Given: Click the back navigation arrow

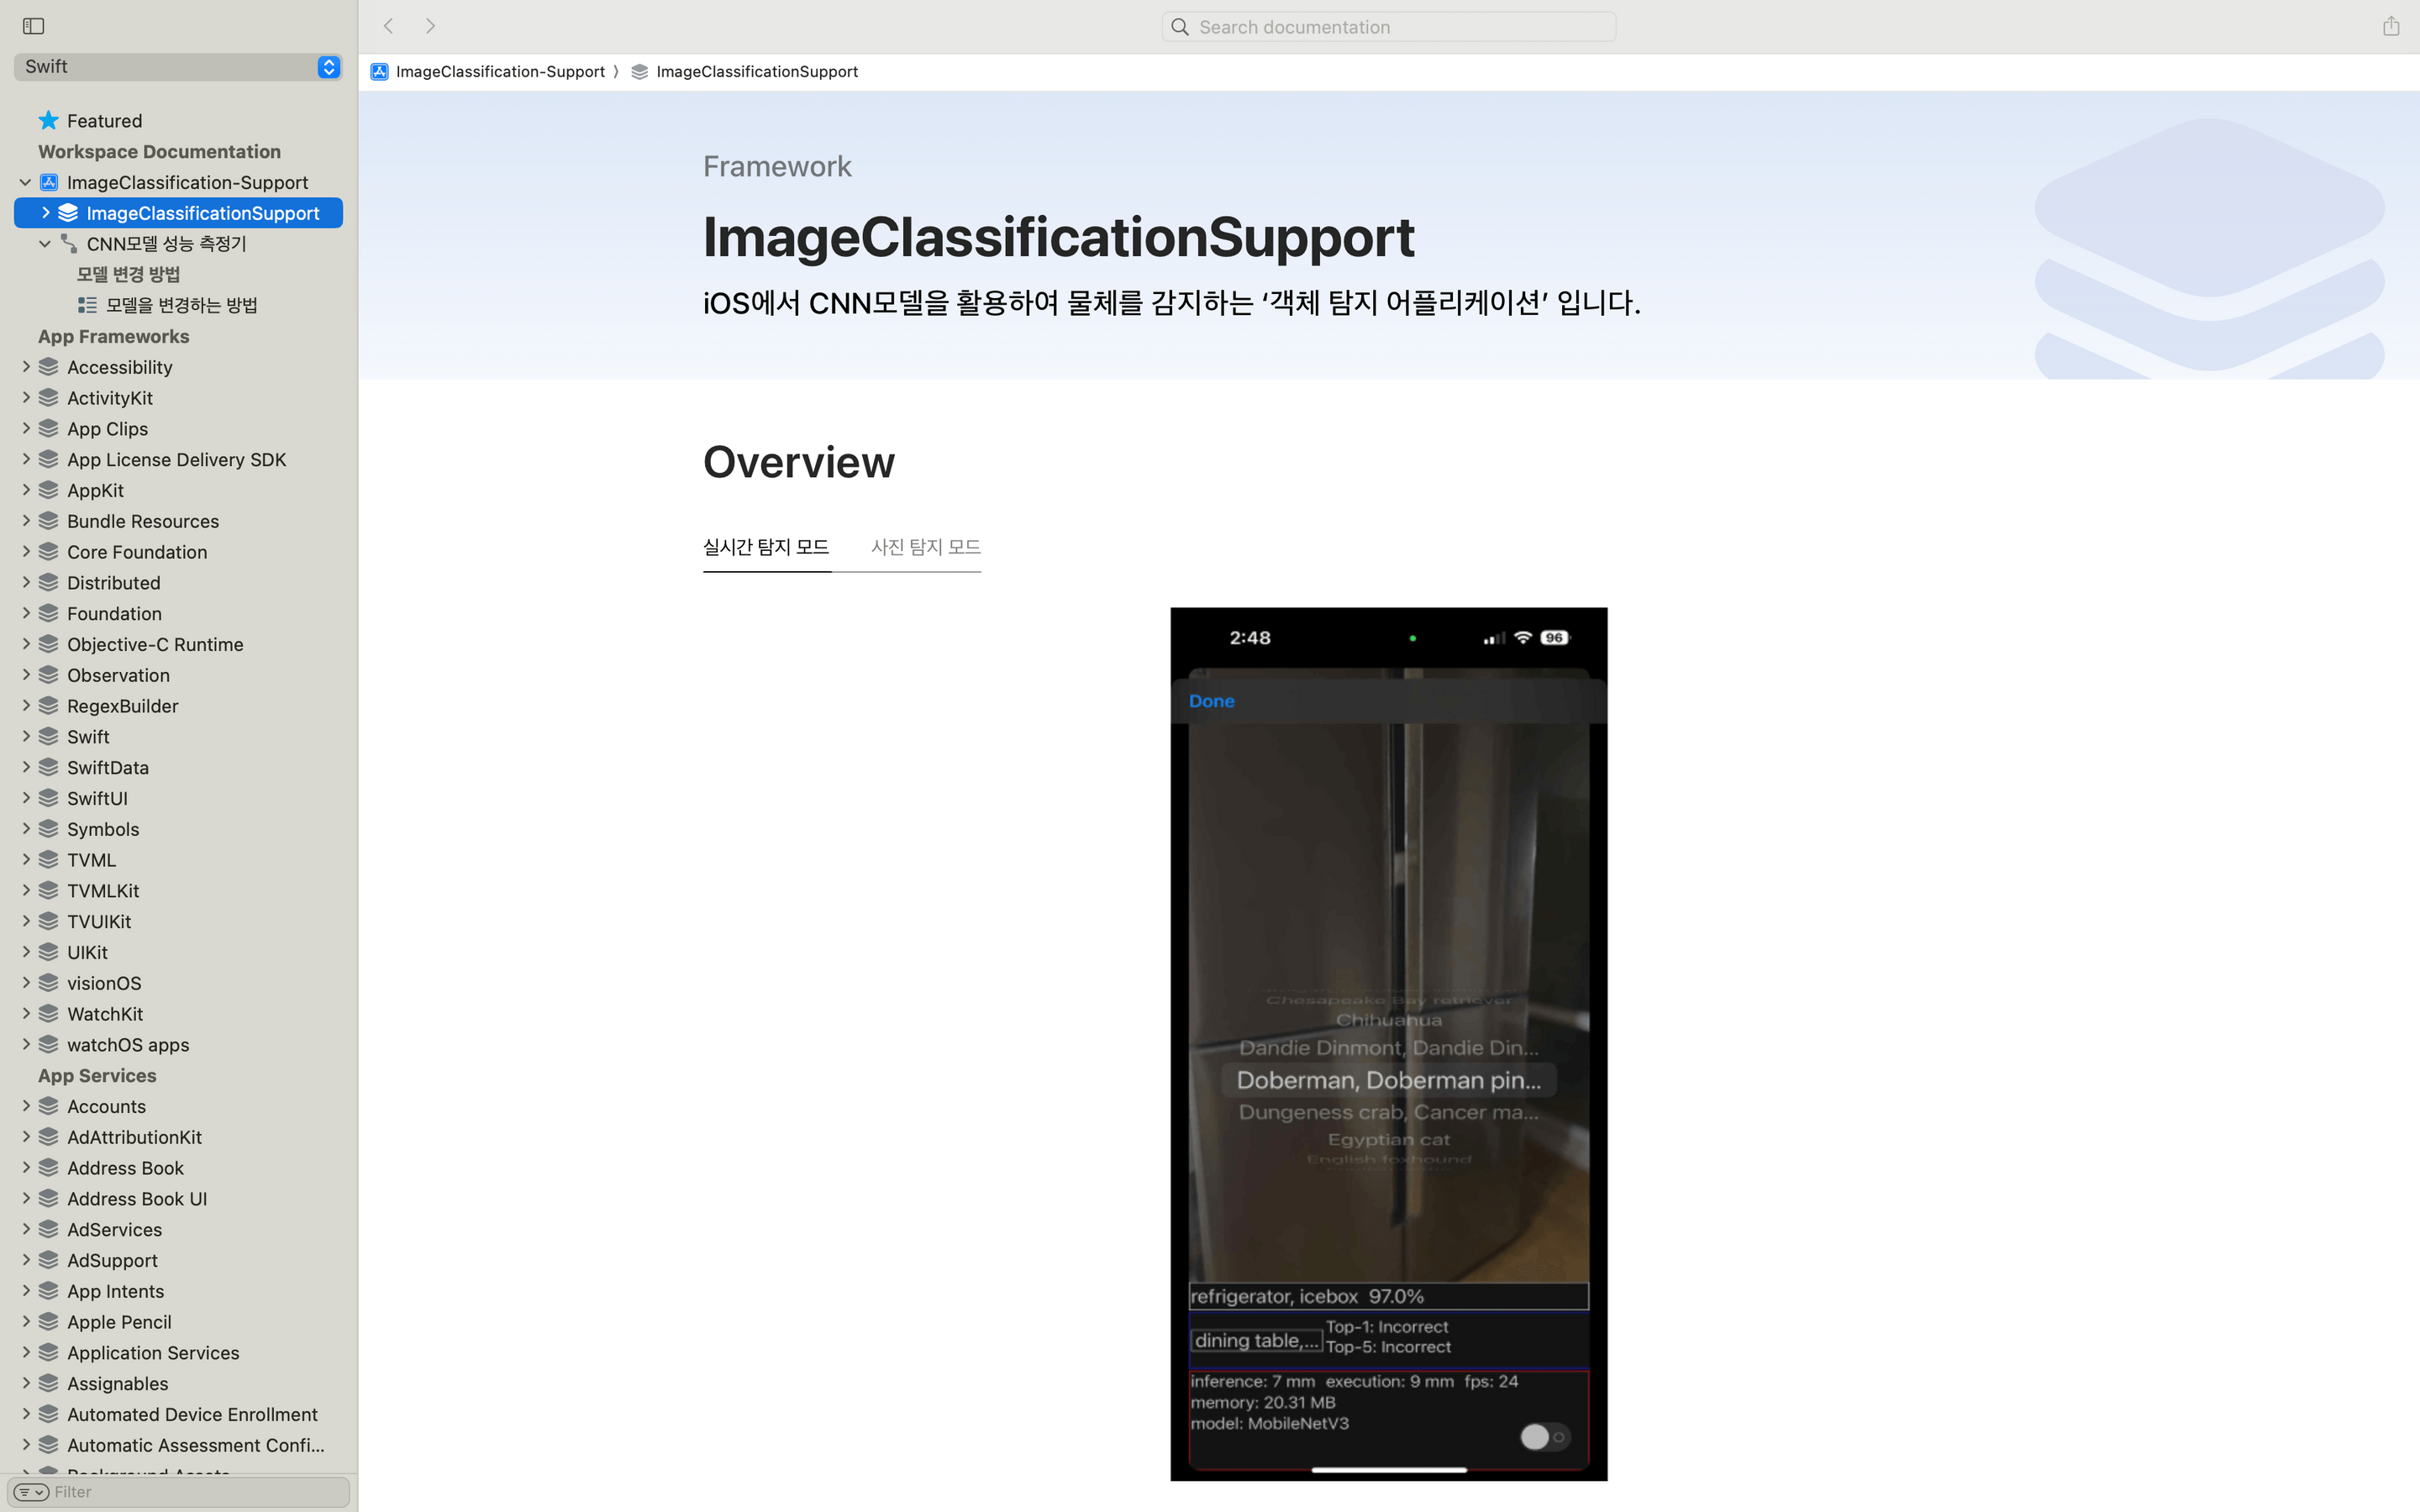Looking at the screenshot, I should (389, 26).
